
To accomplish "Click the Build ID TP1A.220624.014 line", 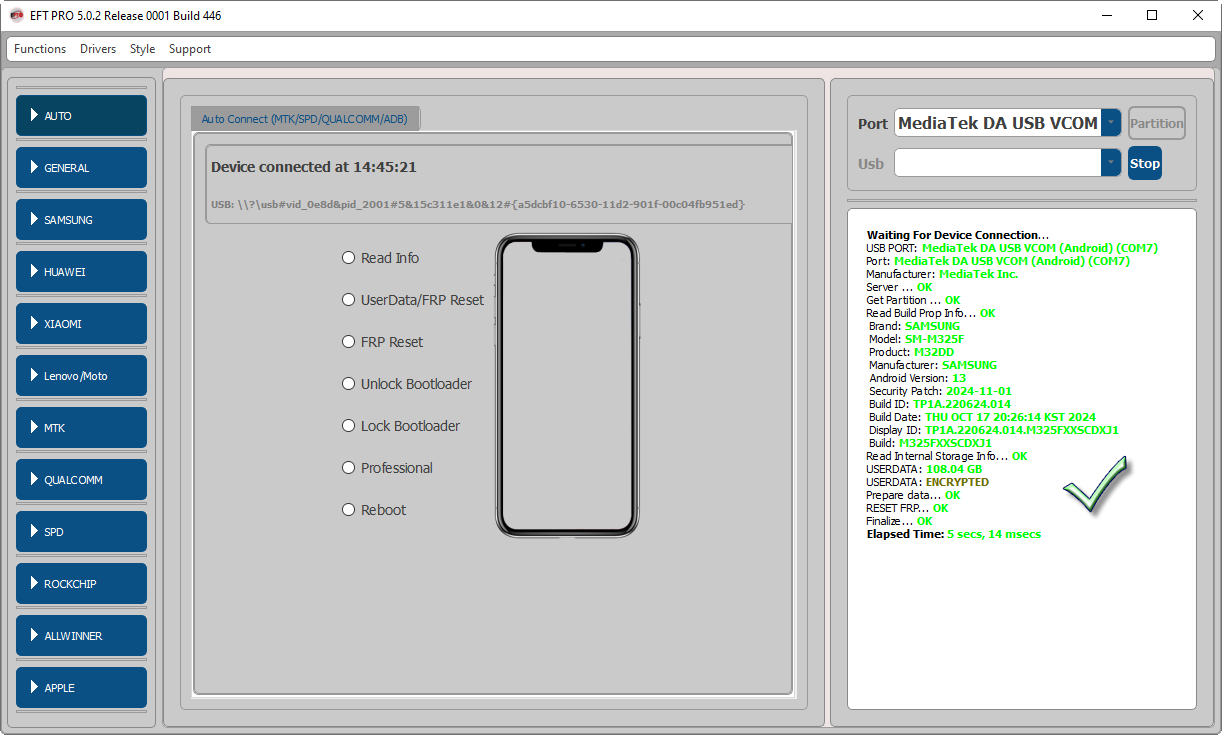I will tap(940, 404).
